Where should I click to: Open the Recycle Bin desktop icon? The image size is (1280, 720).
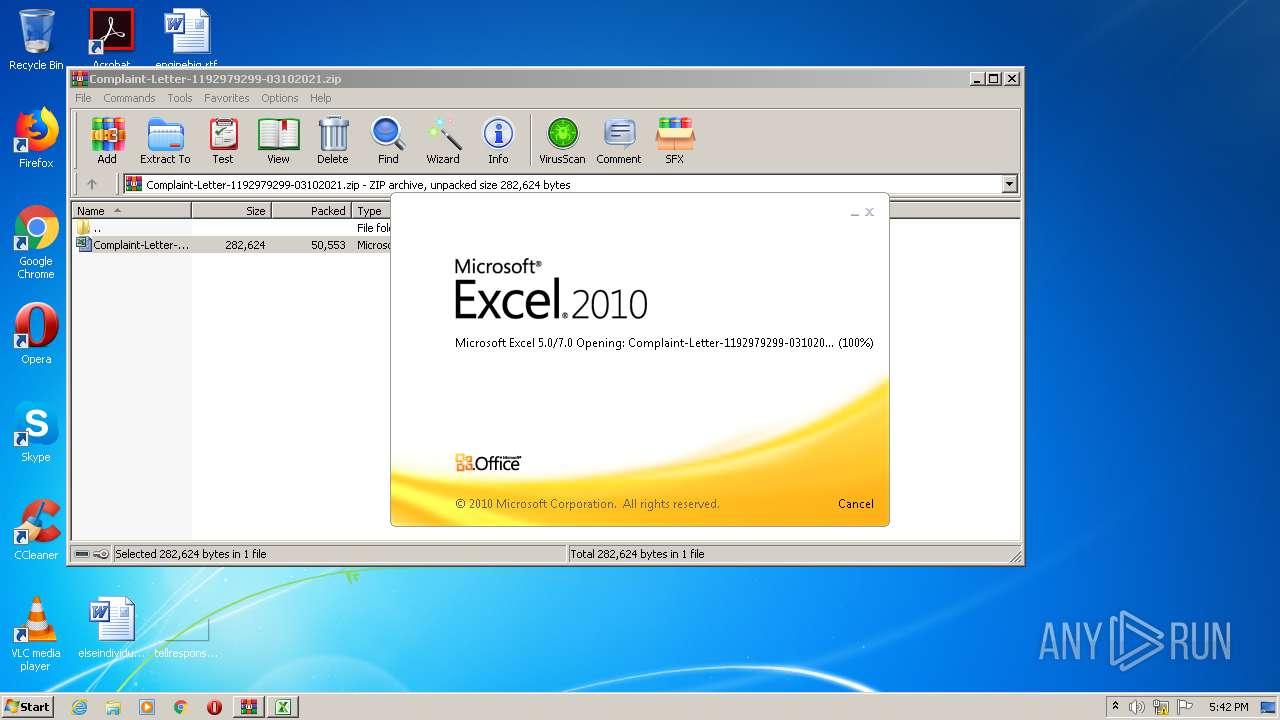[x=36, y=40]
